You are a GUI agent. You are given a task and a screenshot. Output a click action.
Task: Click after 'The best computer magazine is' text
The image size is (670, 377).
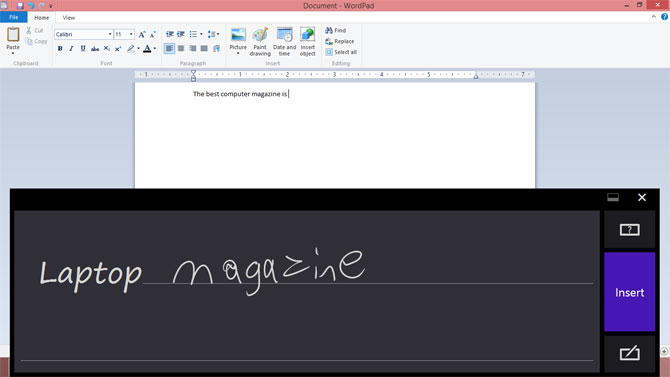[289, 94]
